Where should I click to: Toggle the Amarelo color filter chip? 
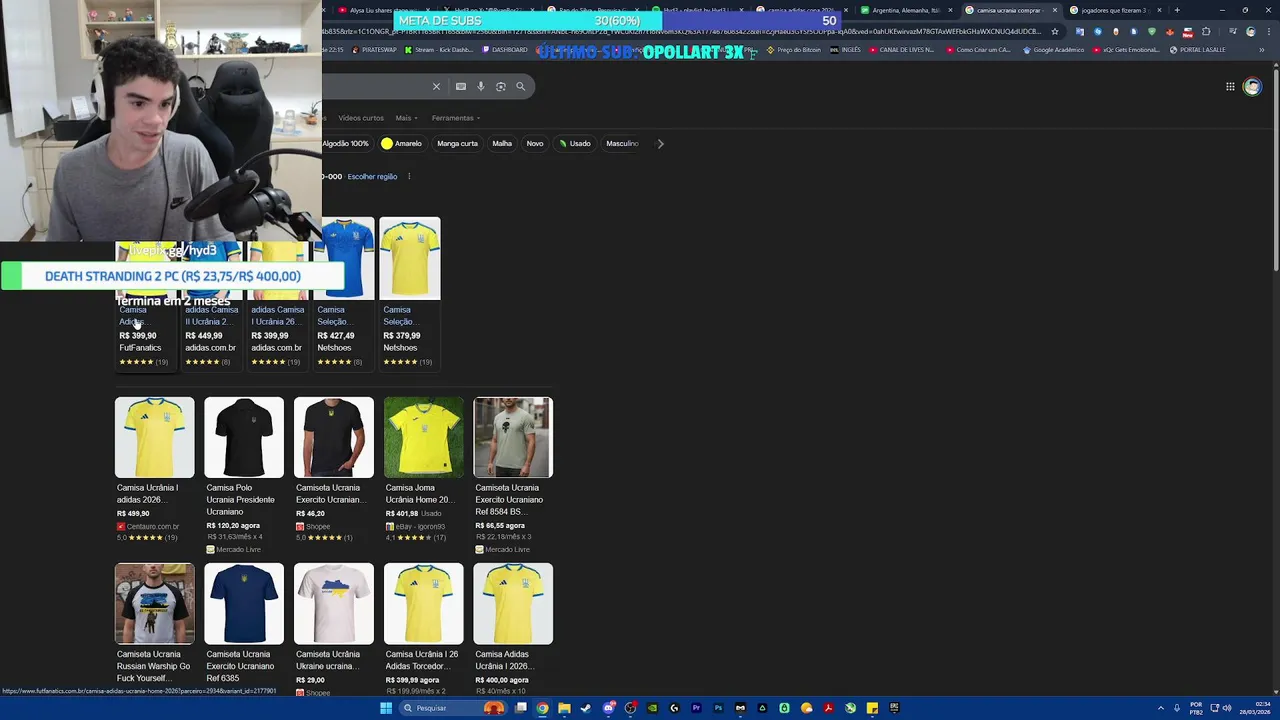pyautogui.click(x=402, y=143)
